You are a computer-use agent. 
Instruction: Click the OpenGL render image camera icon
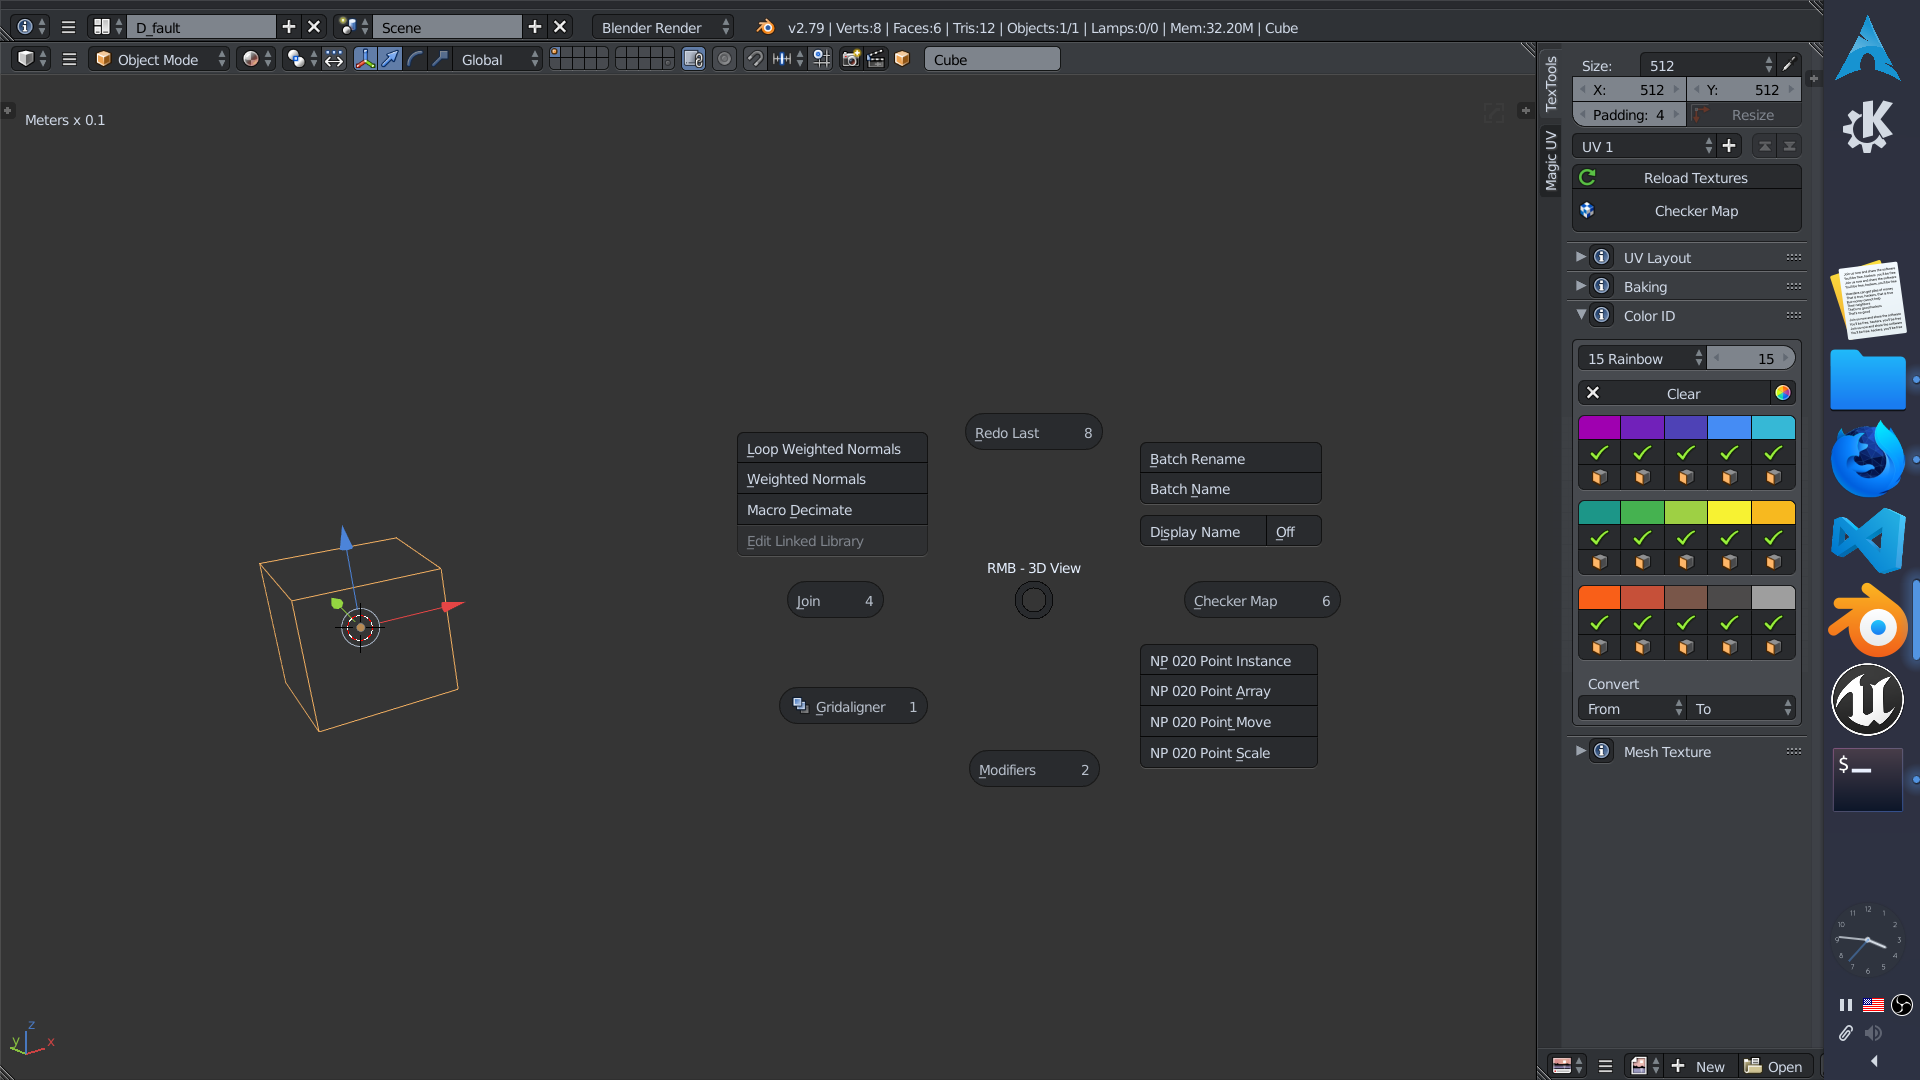click(x=850, y=59)
